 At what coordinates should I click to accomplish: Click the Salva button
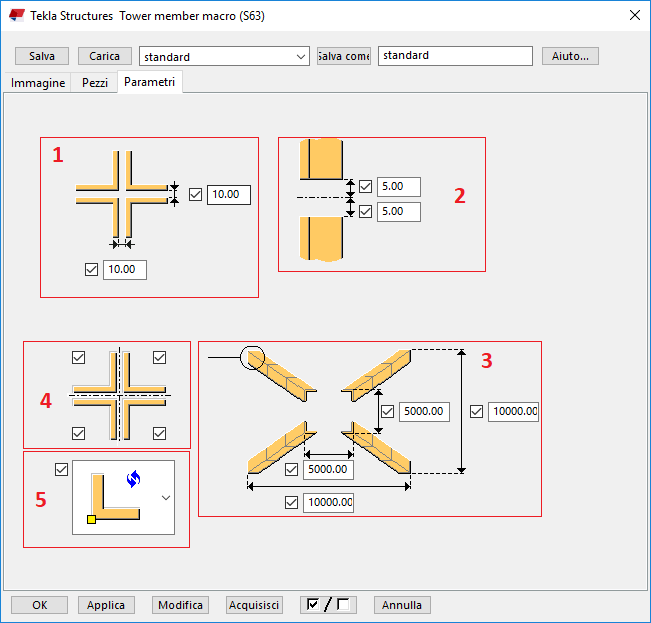coord(42,56)
